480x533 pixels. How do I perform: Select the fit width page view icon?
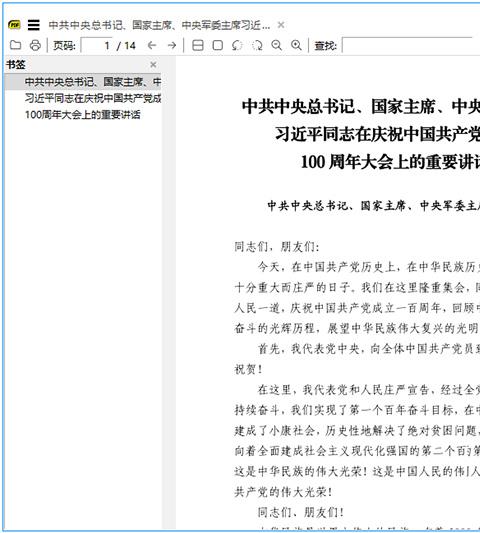[198, 45]
